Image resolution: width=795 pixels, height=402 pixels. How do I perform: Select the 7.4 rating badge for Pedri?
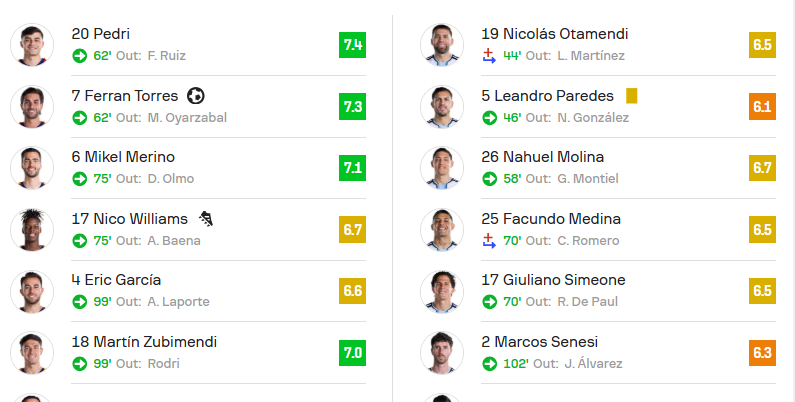352,45
